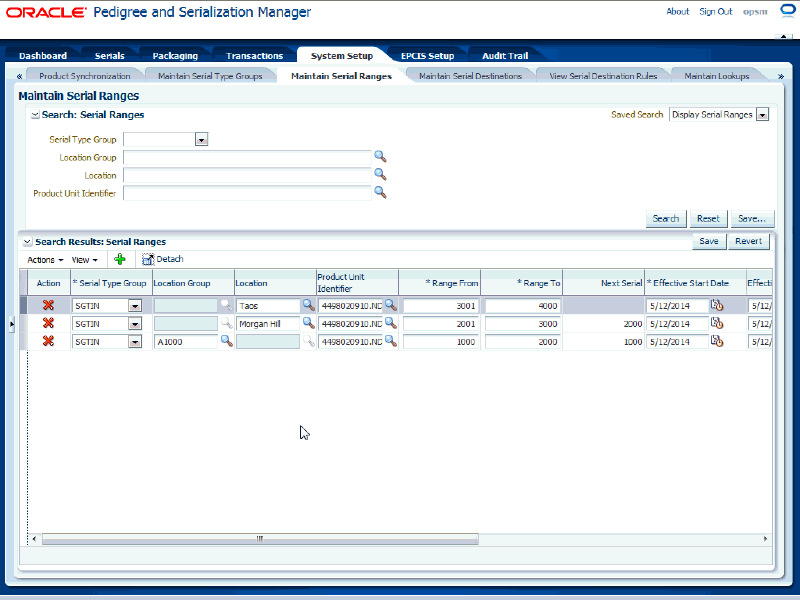Expand the left side panel splitter arrow
This screenshot has height=600, width=800.
pos(11,324)
